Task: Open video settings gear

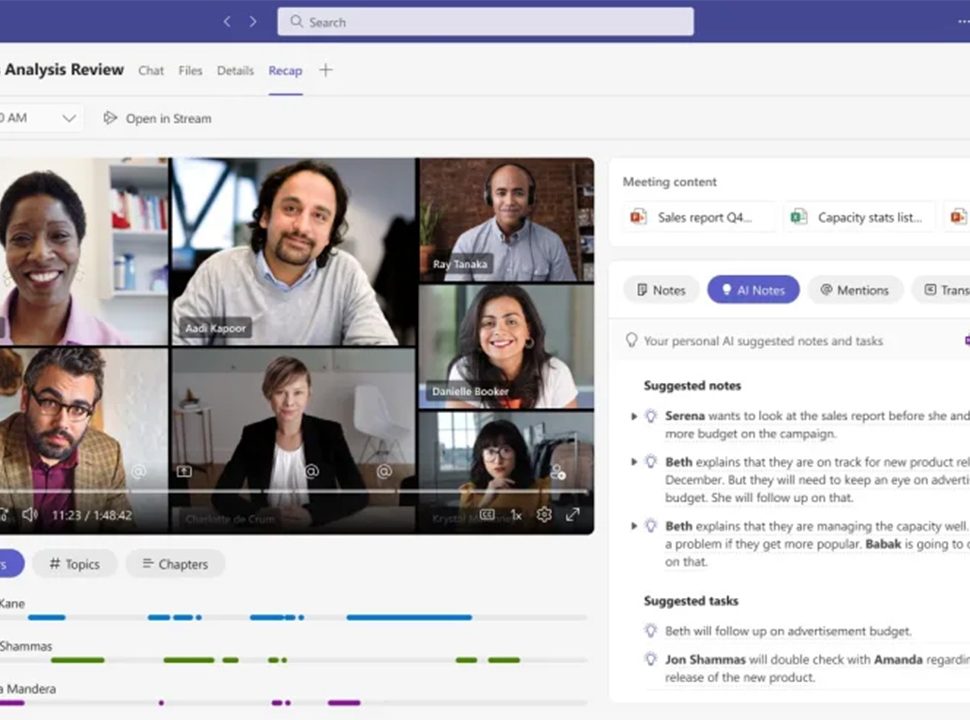Action: 544,515
